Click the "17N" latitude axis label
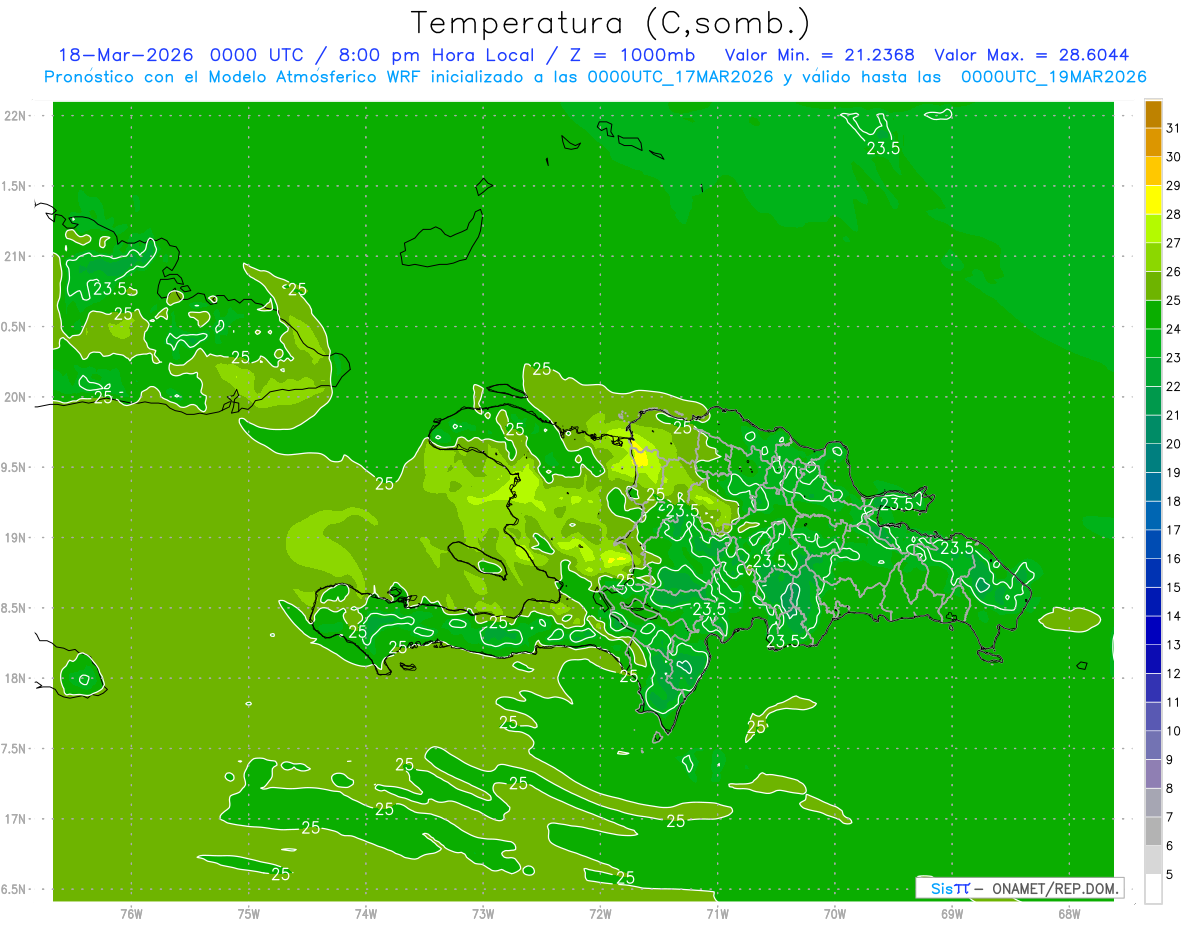Screen dimensions: 1200x927 pyautogui.click(x=15, y=819)
